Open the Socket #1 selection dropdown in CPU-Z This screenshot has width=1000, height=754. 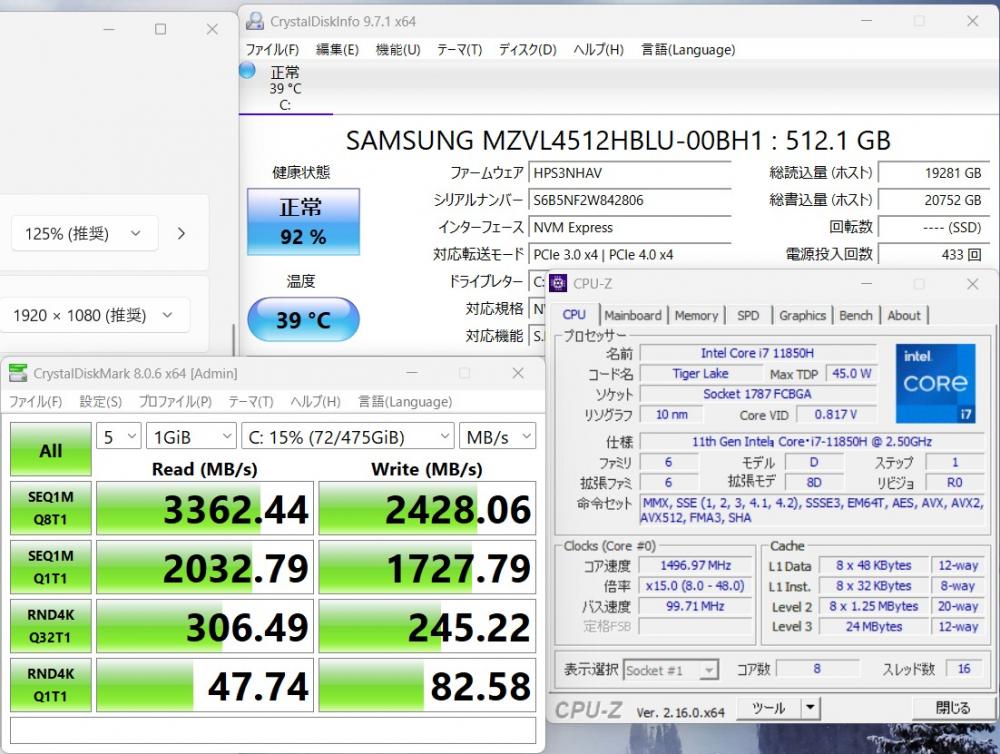coord(671,670)
